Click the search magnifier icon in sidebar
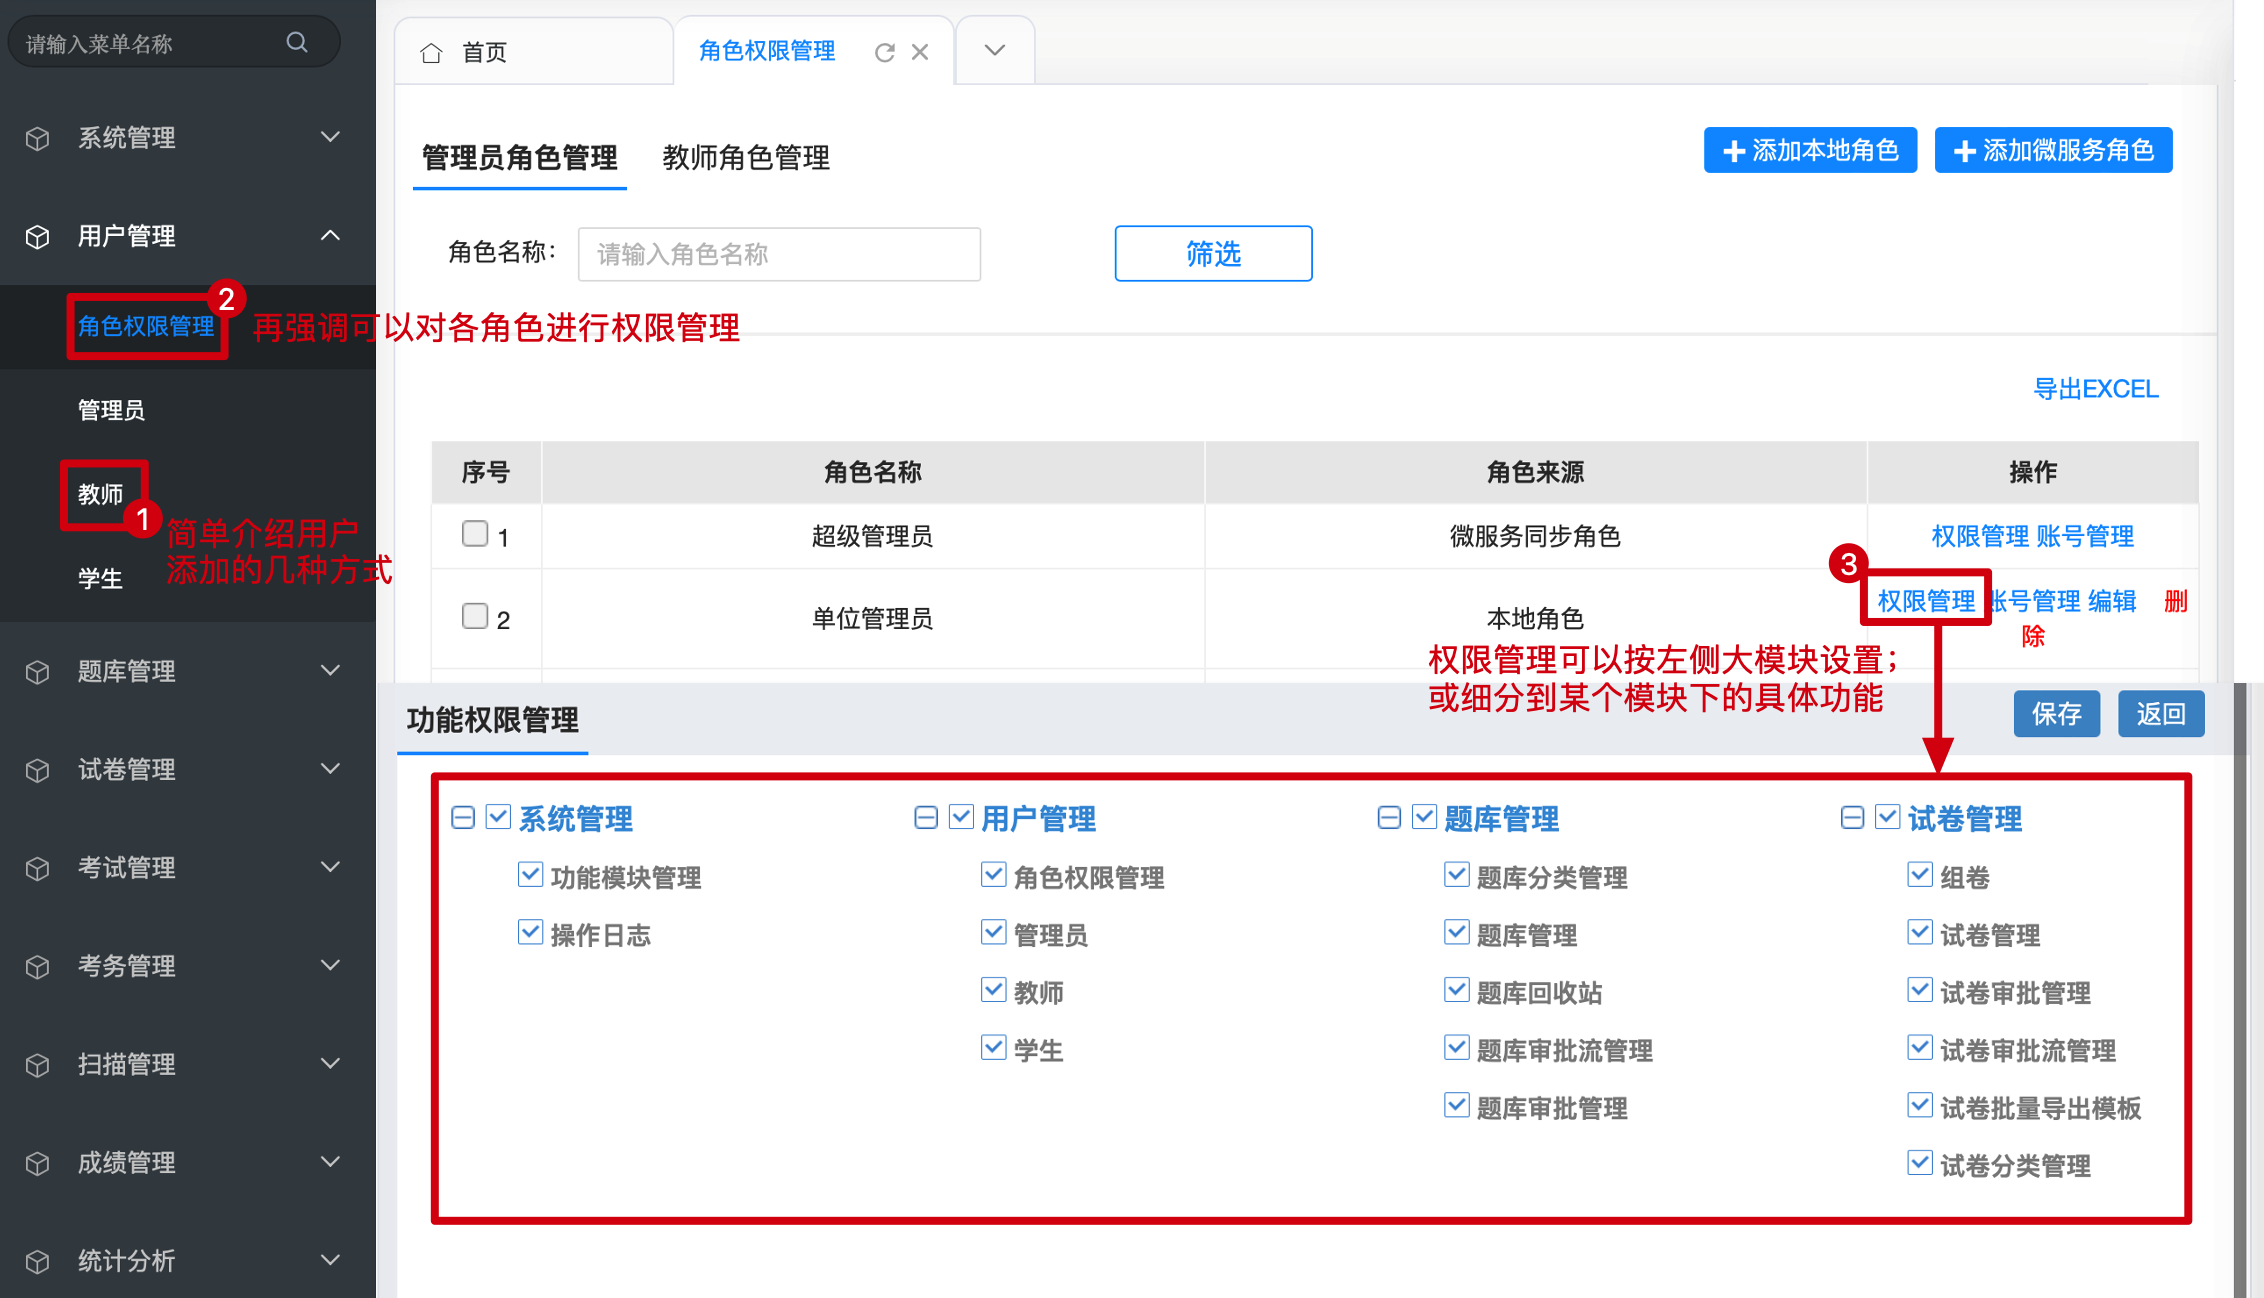Viewport: 2264px width, 1298px height. pyautogui.click(x=297, y=42)
